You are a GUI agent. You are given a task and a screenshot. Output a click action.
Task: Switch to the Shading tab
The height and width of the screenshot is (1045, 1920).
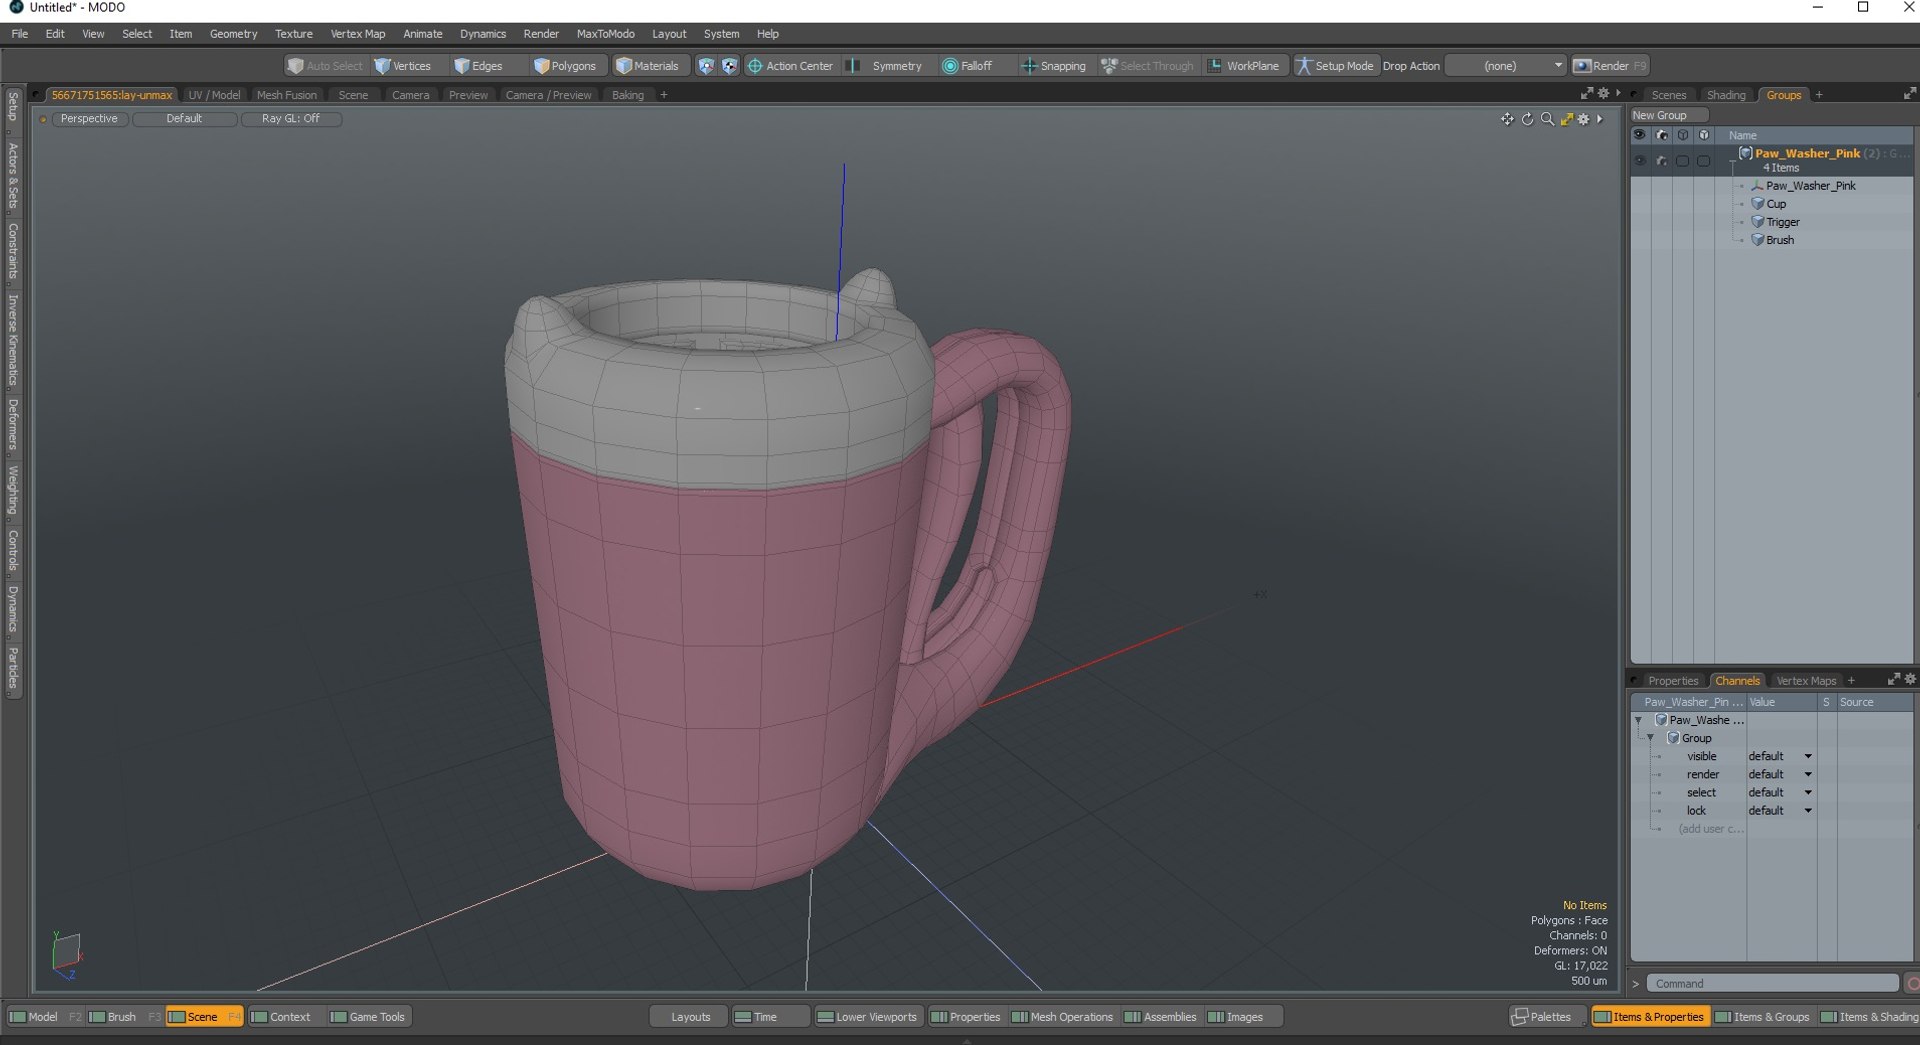point(1726,95)
